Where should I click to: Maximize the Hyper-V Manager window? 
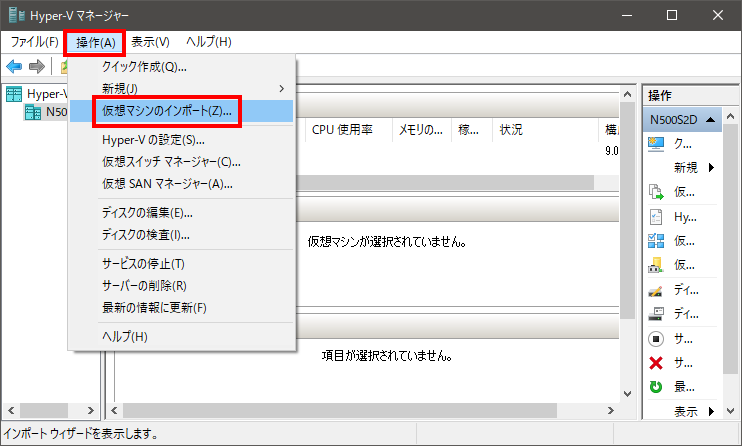tap(671, 15)
